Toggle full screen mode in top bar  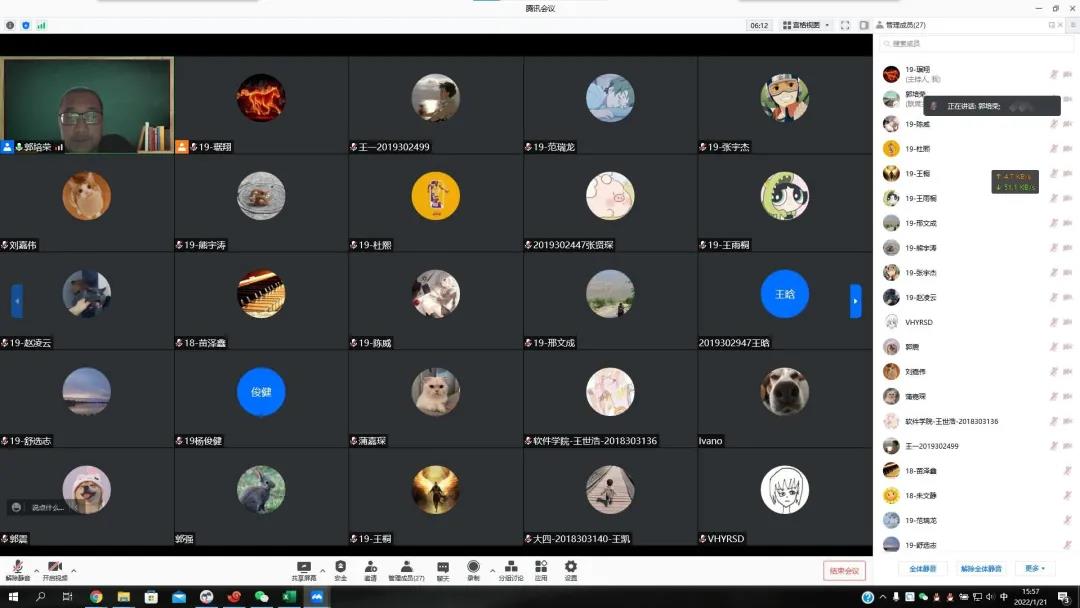845,25
